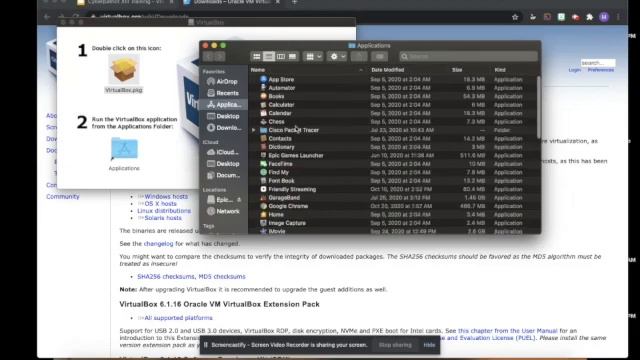Select Downloads in Finder sidebar
640x360 pixels.
click(223, 128)
